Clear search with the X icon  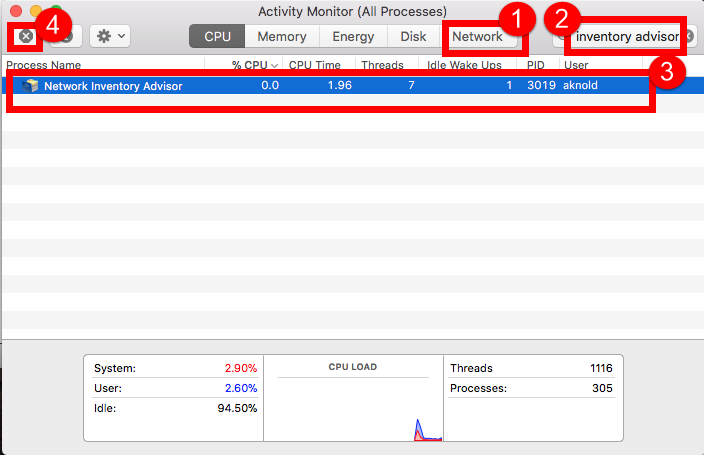click(x=689, y=36)
